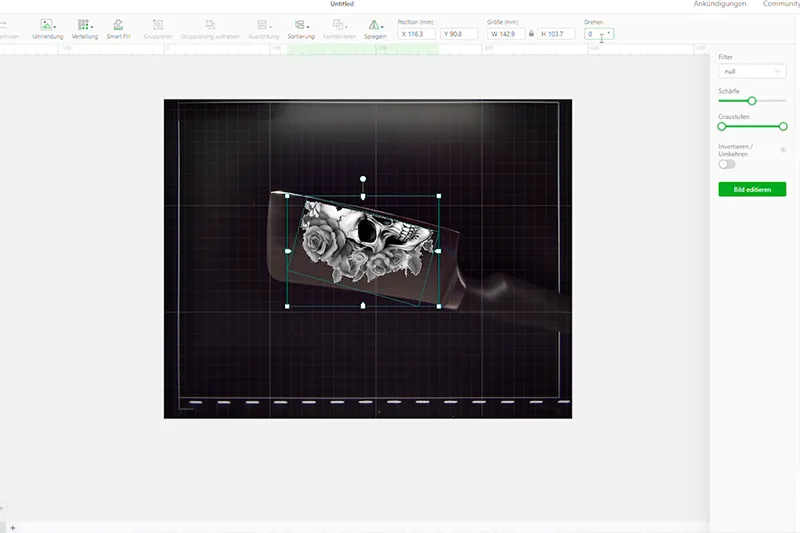Activate the Smart Fill tool
This screenshot has height=533, width=800.
(x=118, y=29)
